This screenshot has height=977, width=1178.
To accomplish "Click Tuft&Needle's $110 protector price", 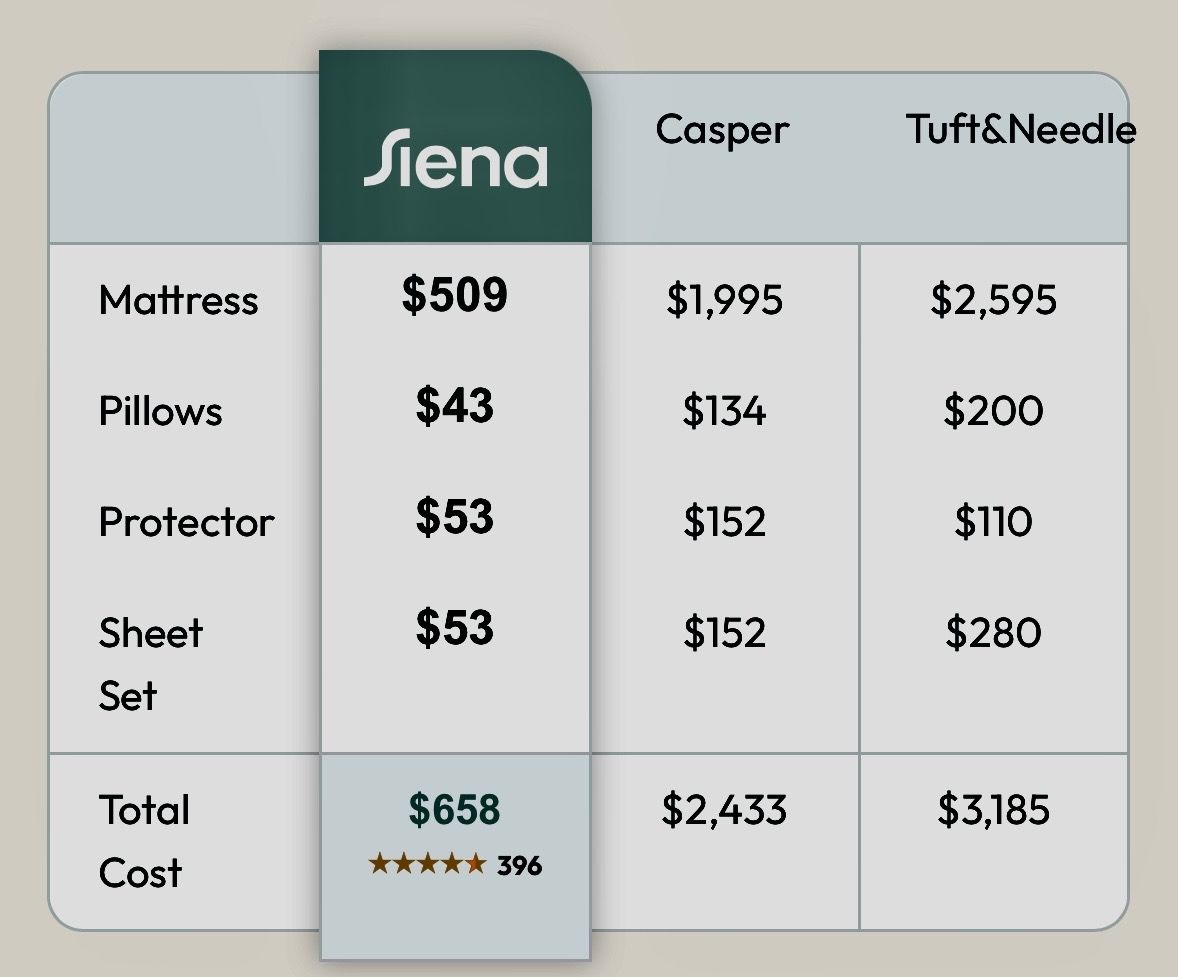I will pyautogui.click(x=993, y=522).
